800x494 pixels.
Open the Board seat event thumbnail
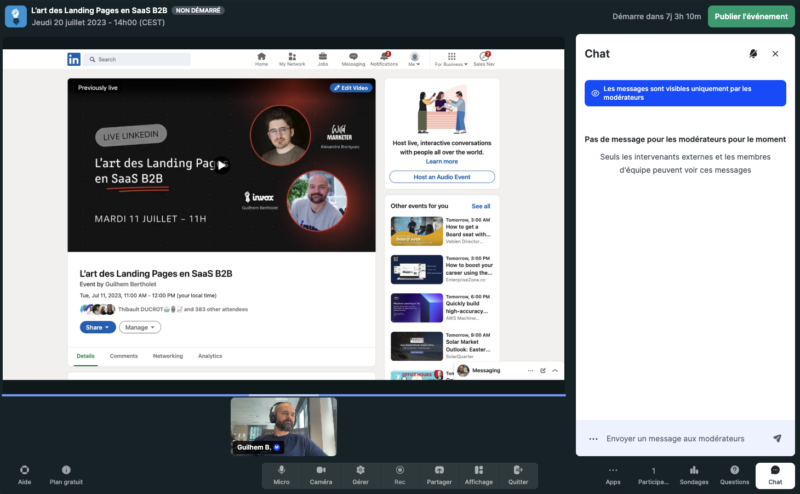(417, 231)
